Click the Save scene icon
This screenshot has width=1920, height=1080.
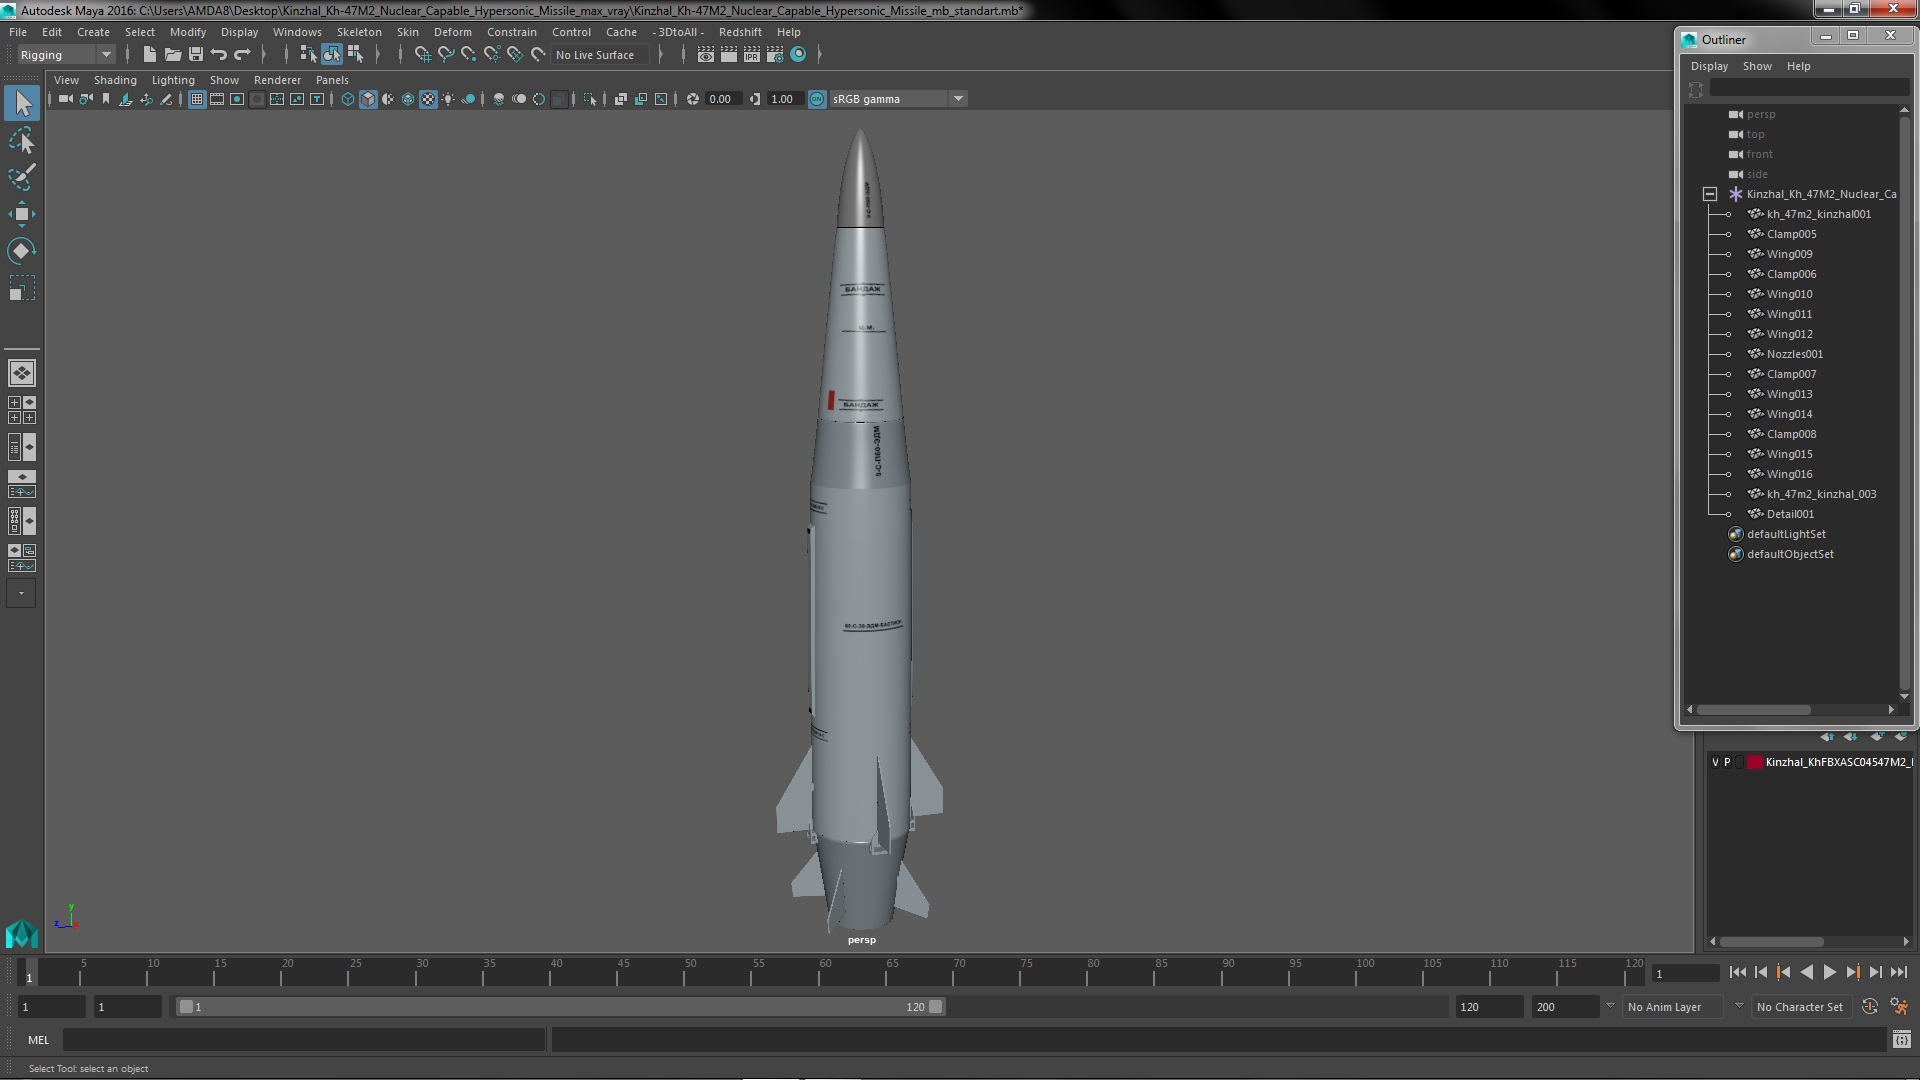click(196, 55)
